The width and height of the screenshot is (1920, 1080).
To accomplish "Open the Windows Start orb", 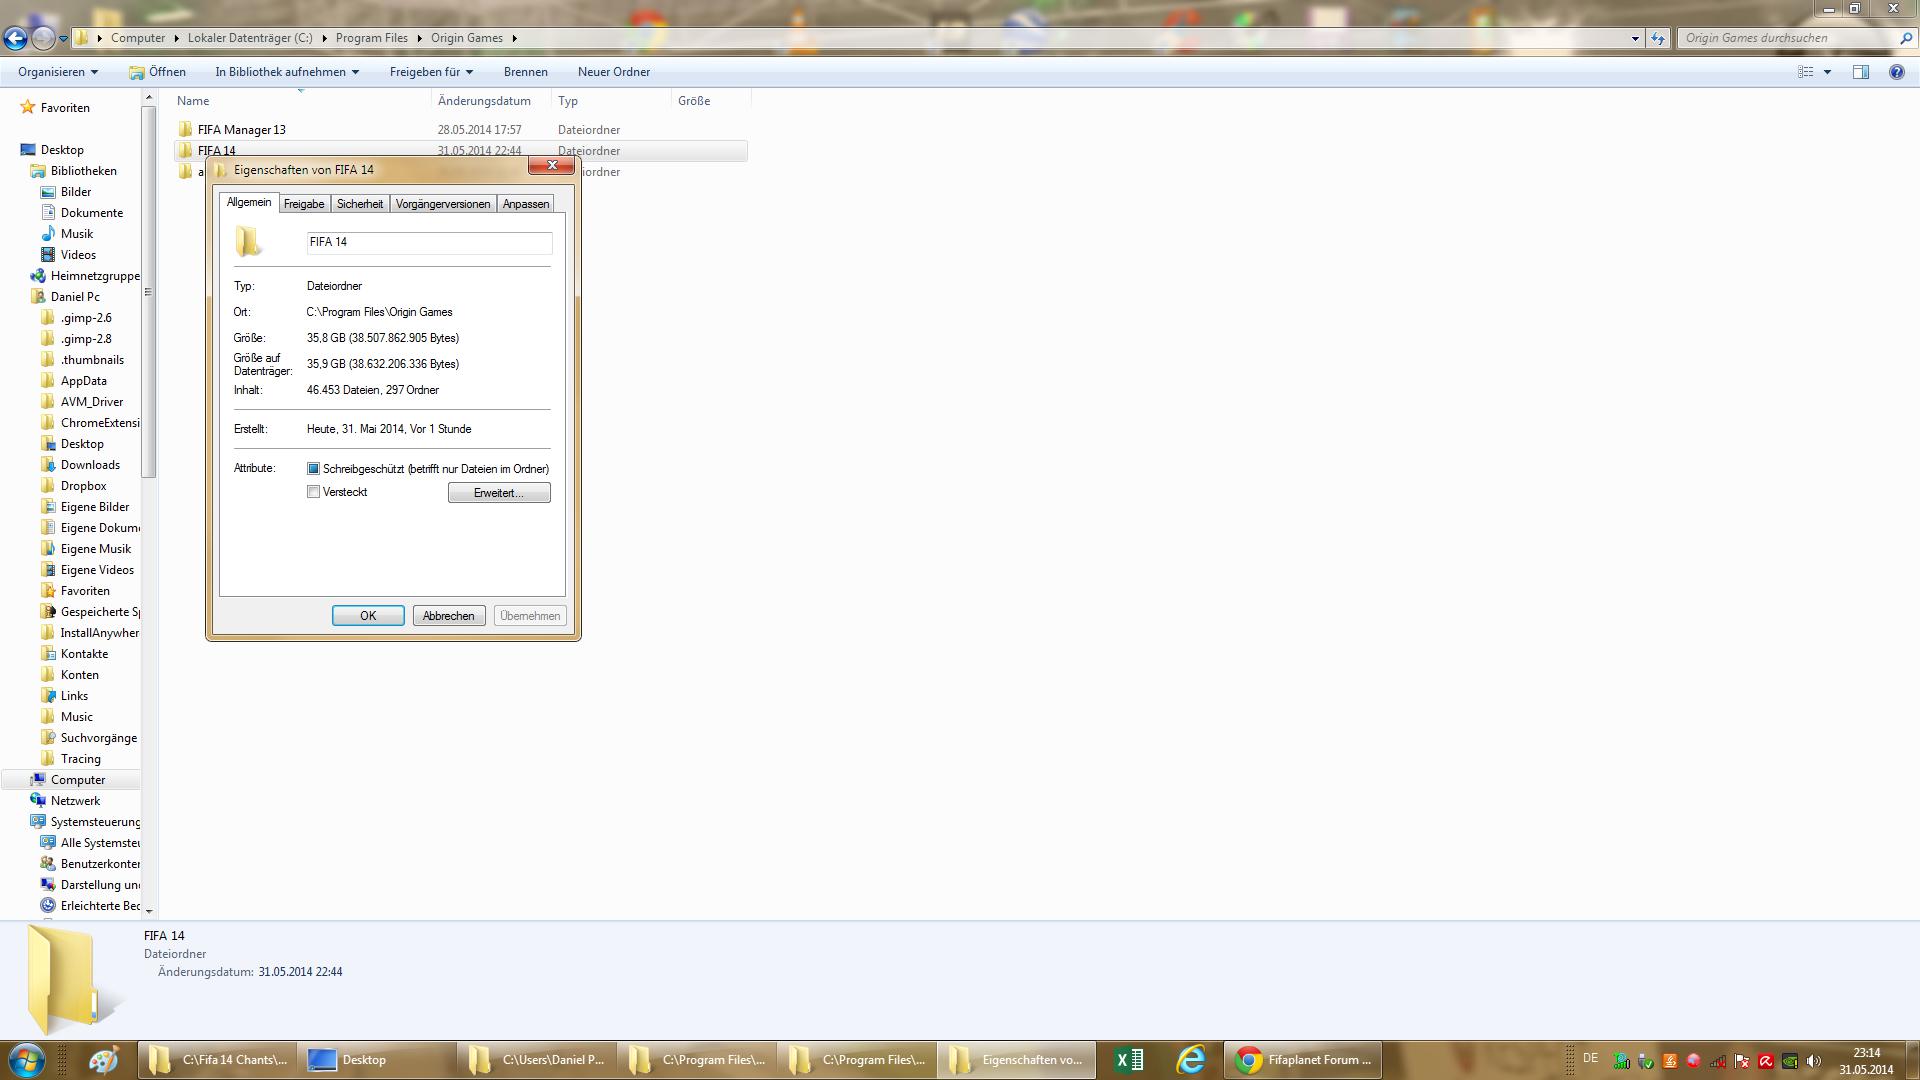I will point(26,1060).
